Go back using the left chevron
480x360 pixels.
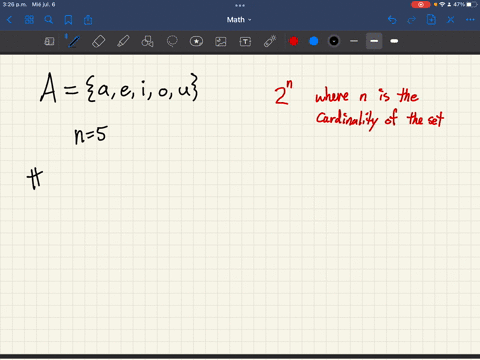point(9,20)
